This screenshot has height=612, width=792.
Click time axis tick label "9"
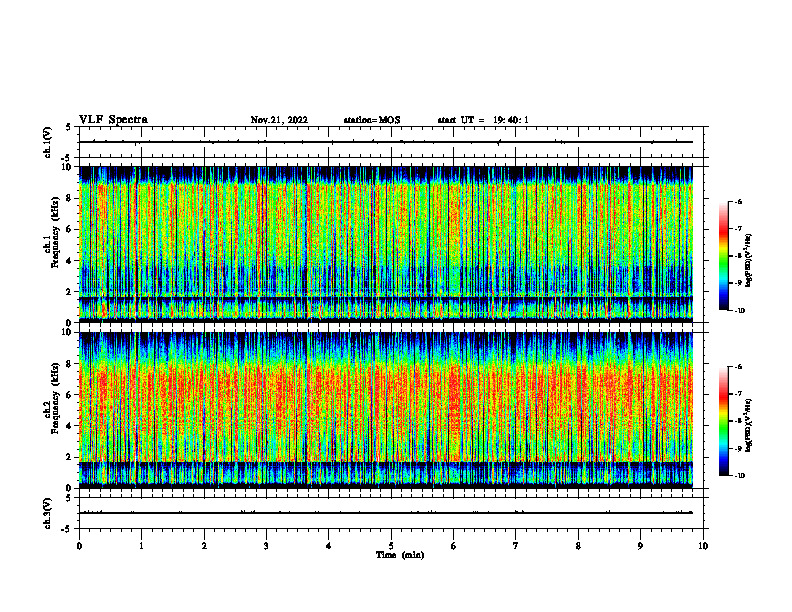pos(640,546)
